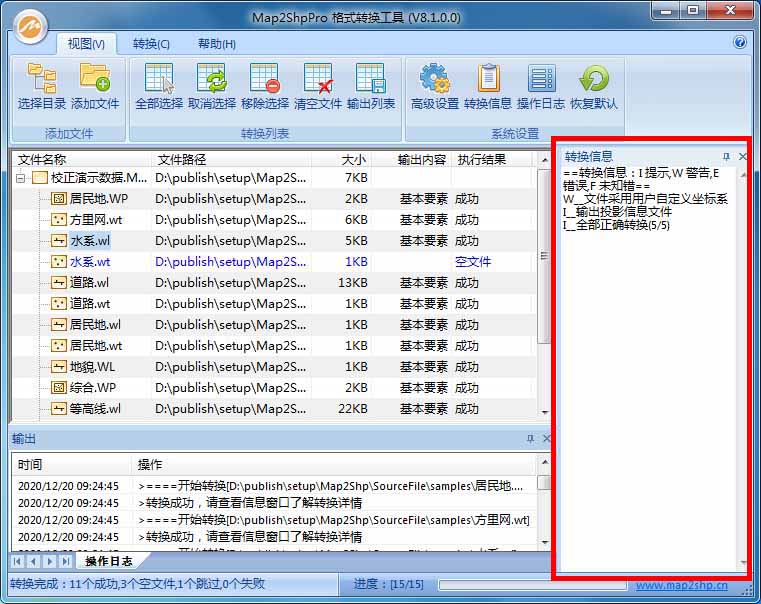Click the conversion progress bar
Screen dimensions: 761x604
click(533, 585)
